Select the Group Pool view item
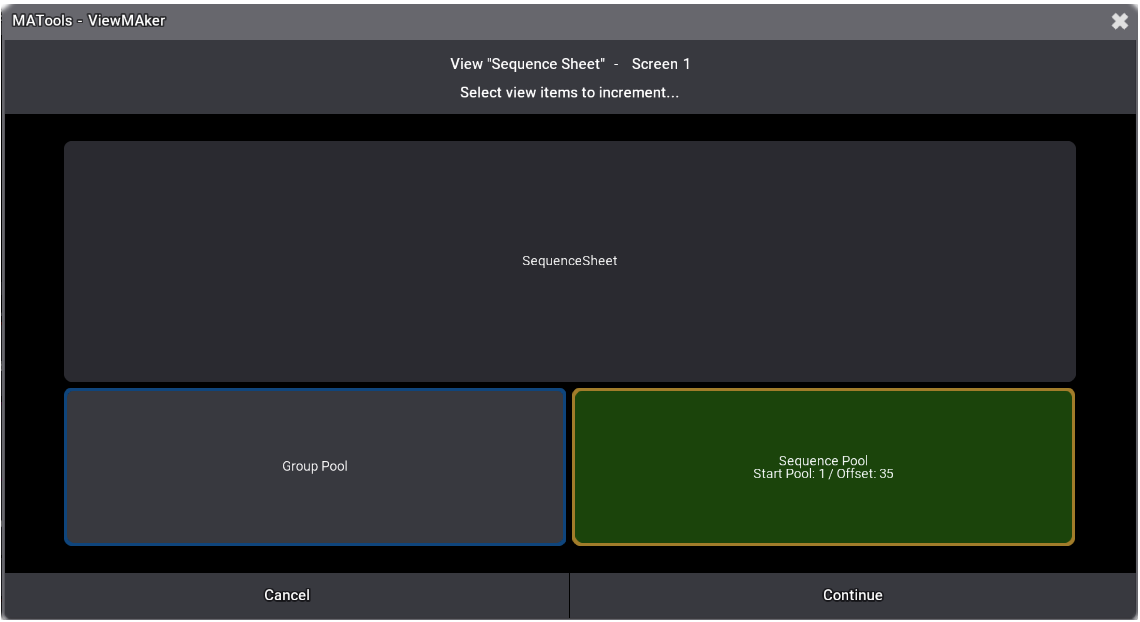Image resolution: width=1140 pixels, height=622 pixels. [x=315, y=466]
